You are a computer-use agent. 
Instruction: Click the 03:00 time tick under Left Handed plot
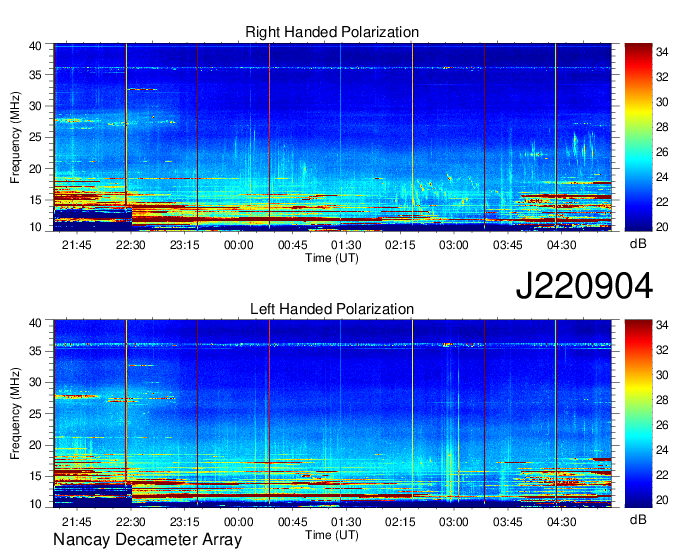click(x=454, y=522)
